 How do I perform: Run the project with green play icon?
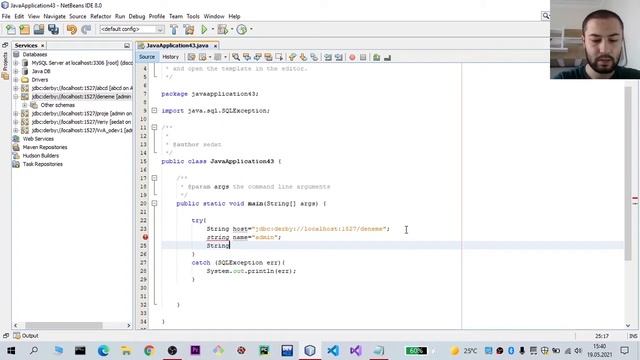[x=204, y=29]
